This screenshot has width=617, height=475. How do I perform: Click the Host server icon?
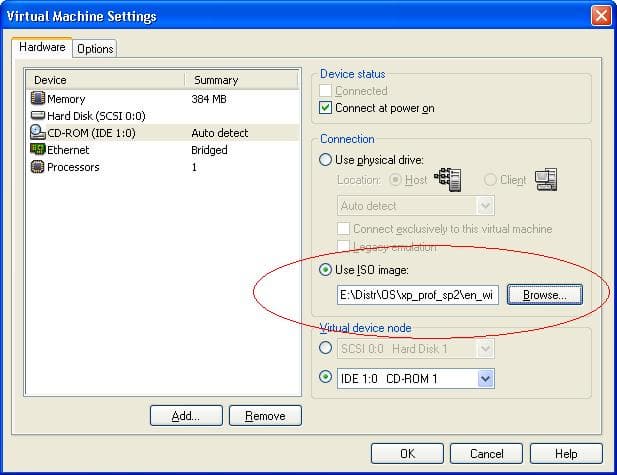[448, 179]
